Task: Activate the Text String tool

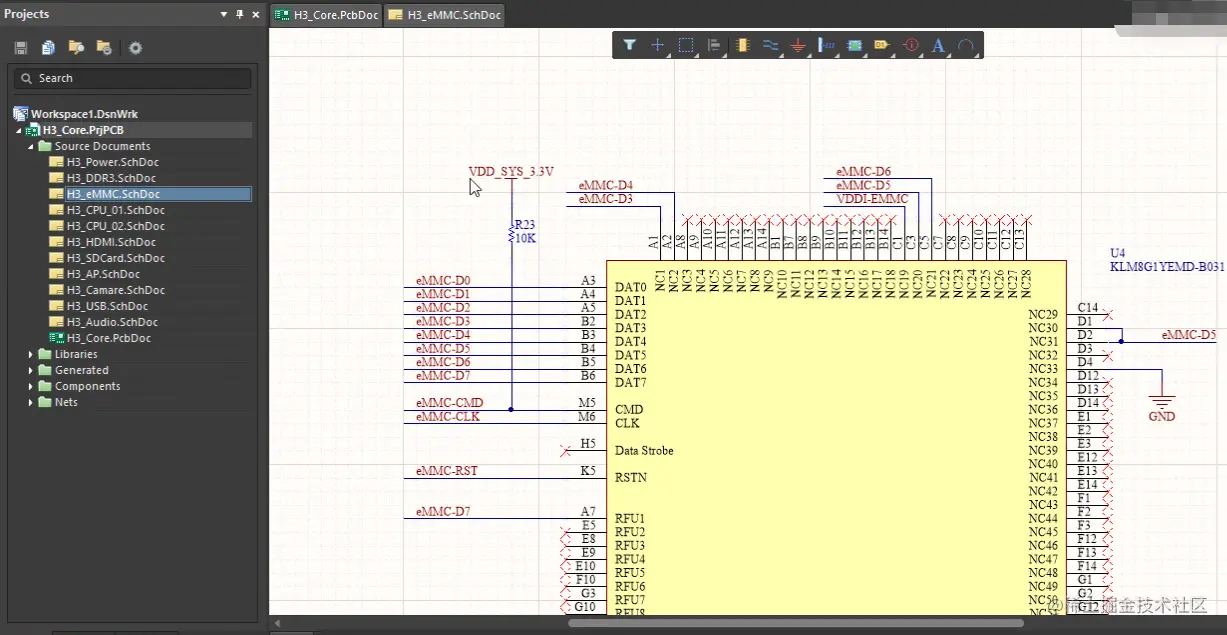Action: pos(938,45)
